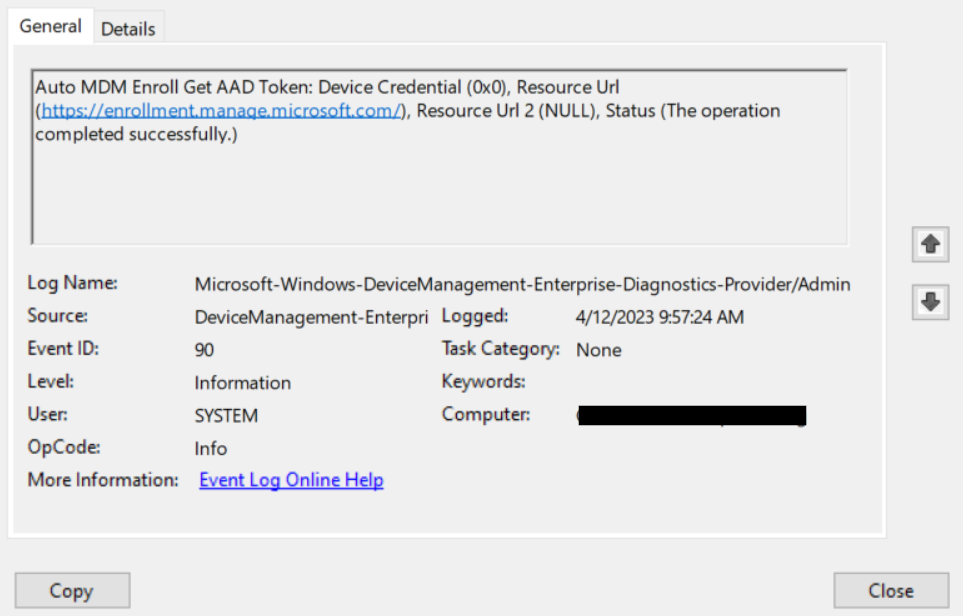Switch to the Details tab
Image resolution: width=963 pixels, height=616 pixels.
128,29
